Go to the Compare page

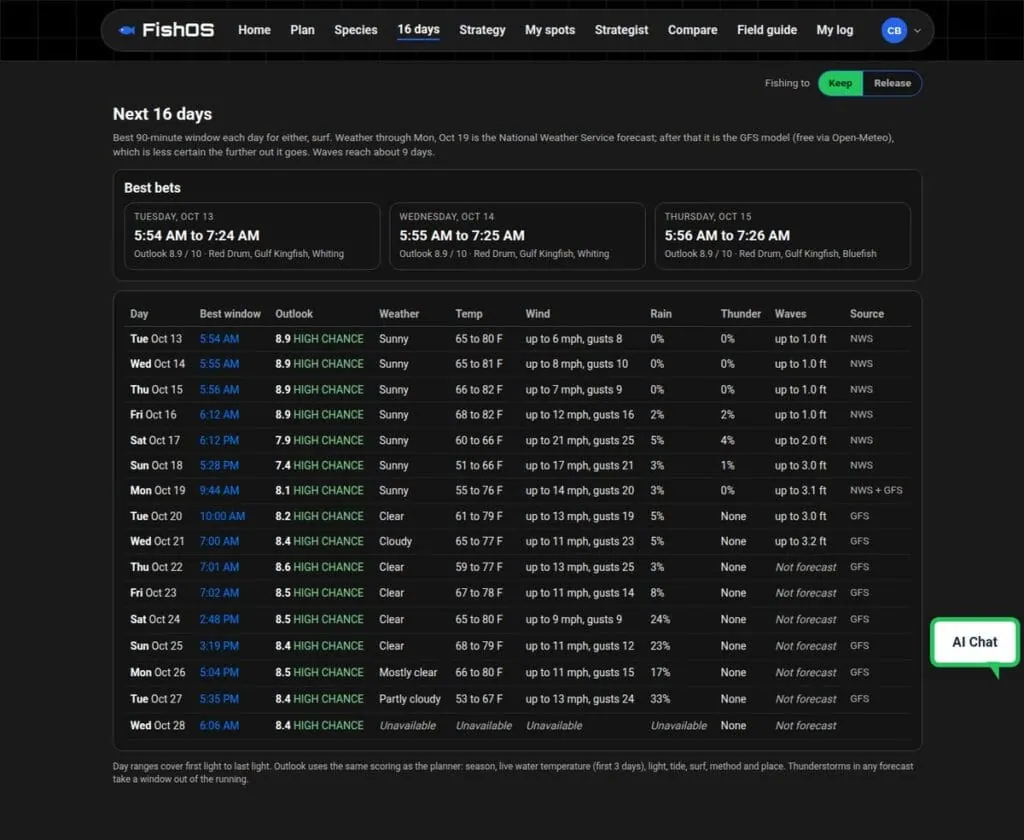pyautogui.click(x=692, y=30)
